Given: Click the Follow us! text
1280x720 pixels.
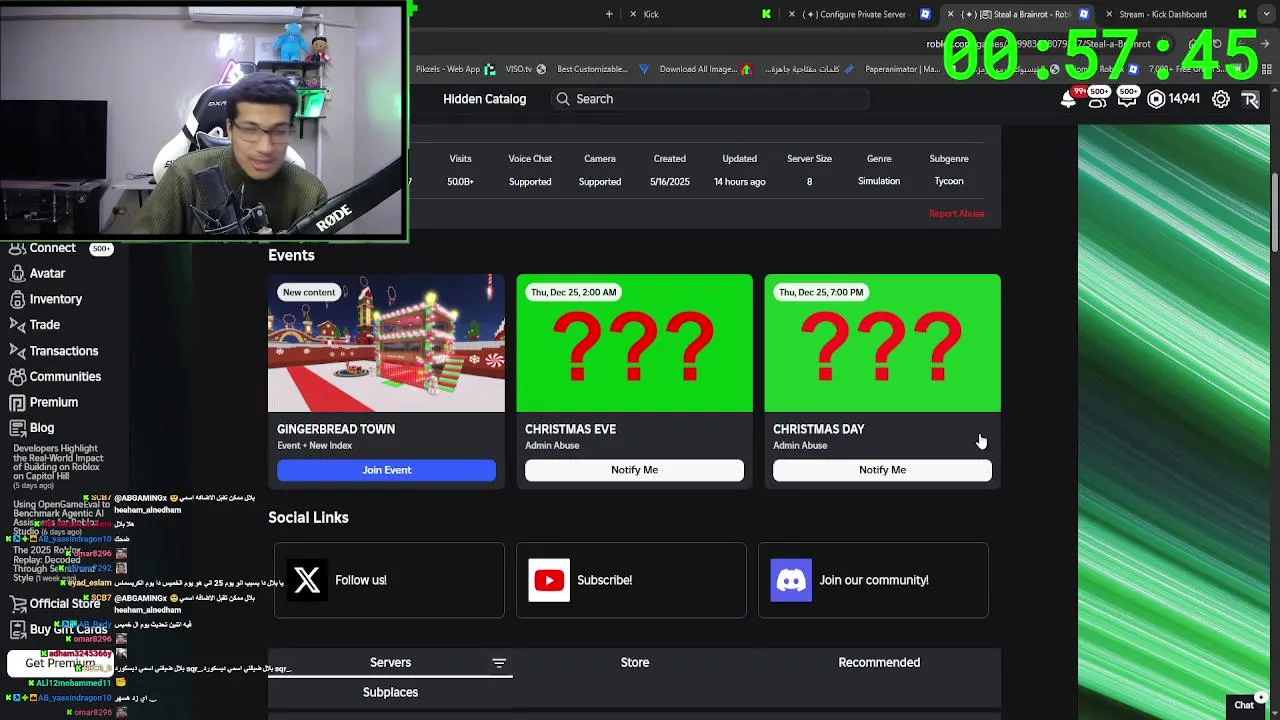Looking at the screenshot, I should point(361,580).
